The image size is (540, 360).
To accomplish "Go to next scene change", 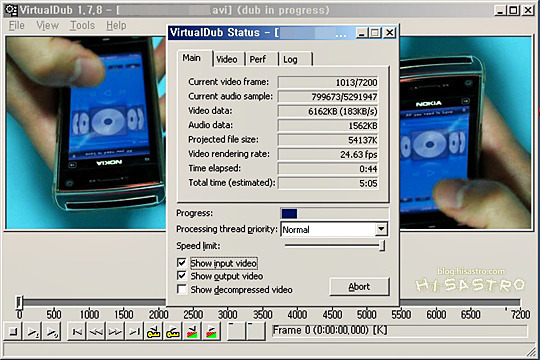I will (x=211, y=331).
